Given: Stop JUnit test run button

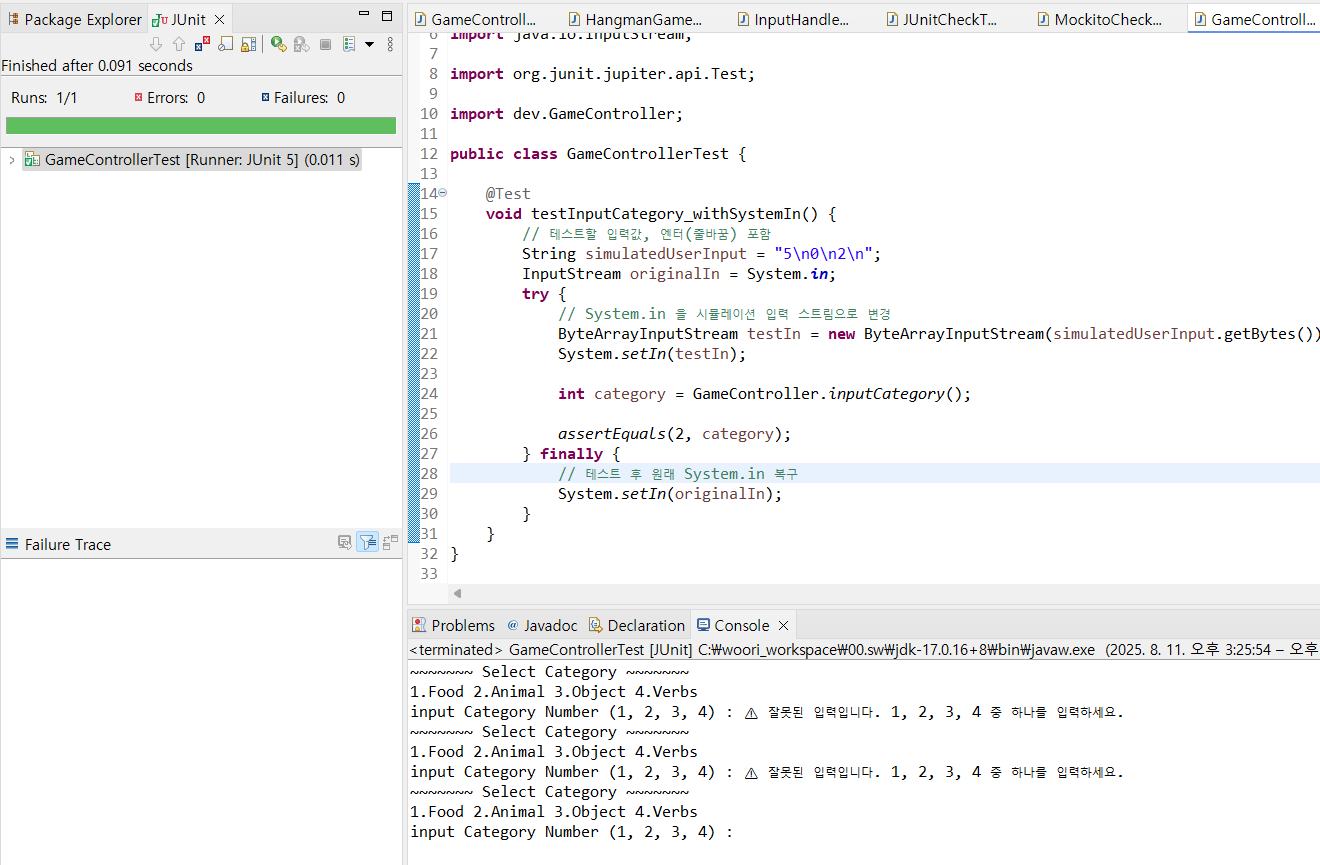Looking at the screenshot, I should [325, 44].
